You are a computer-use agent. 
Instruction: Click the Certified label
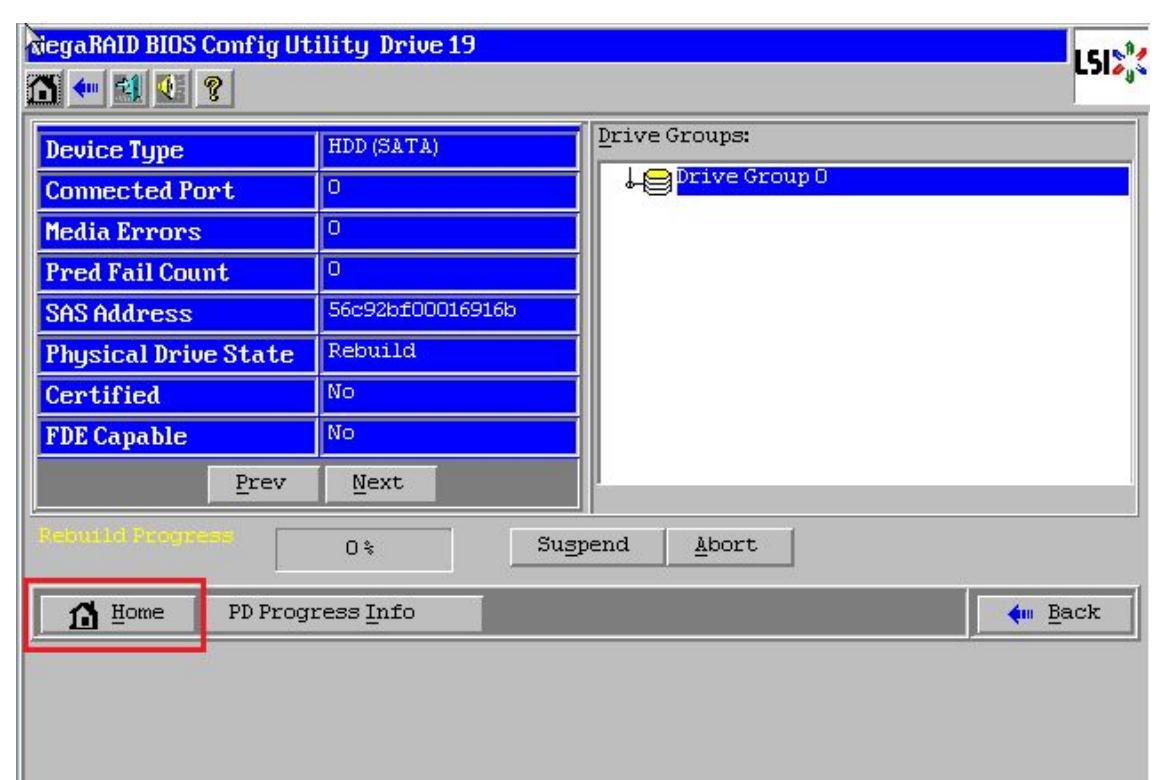[x=103, y=396]
